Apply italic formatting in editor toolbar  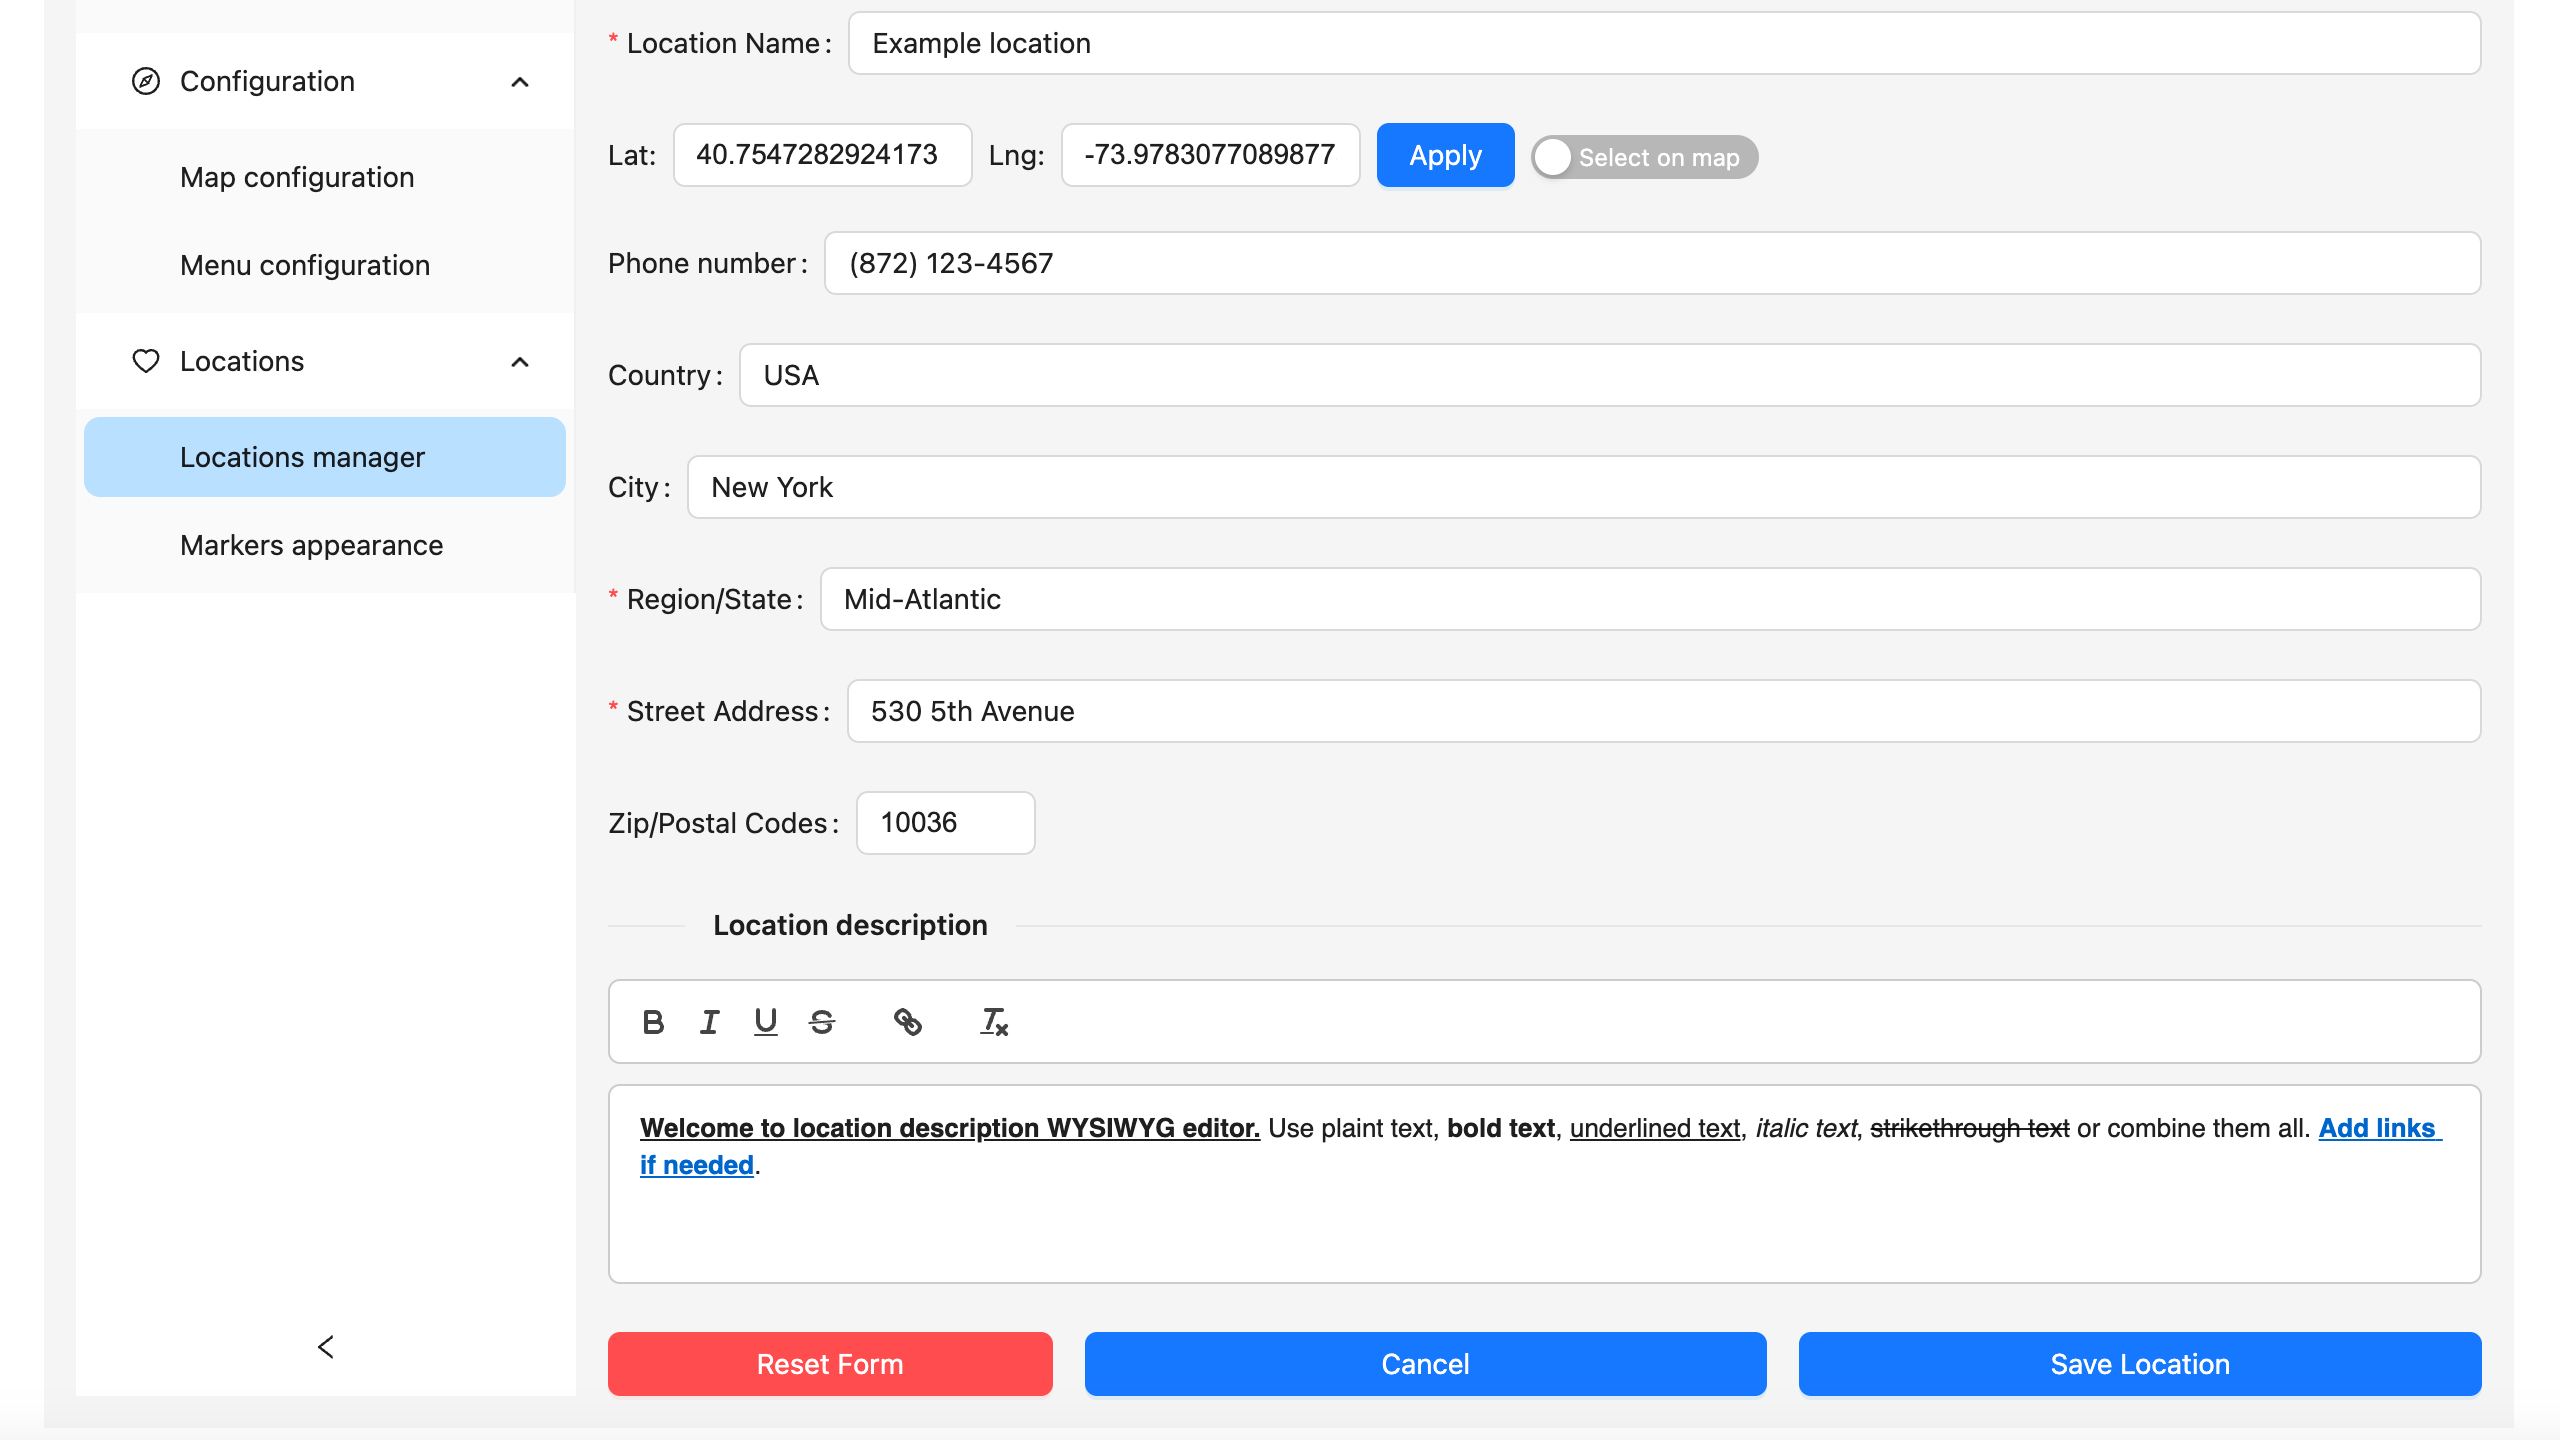pyautogui.click(x=709, y=1022)
